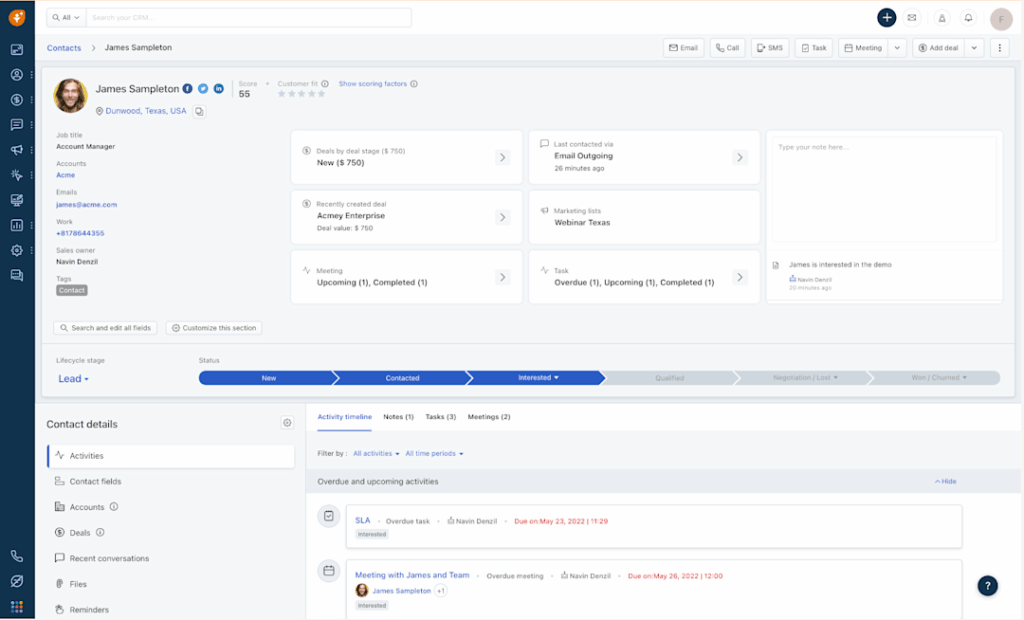Click the SMS action button
The height and width of the screenshot is (620, 1024).
(770, 48)
